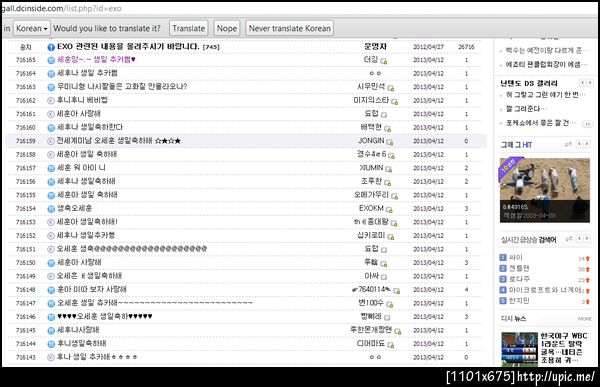Go to next trending search page
The width and height of the screenshot is (600, 387).
coord(587,239)
